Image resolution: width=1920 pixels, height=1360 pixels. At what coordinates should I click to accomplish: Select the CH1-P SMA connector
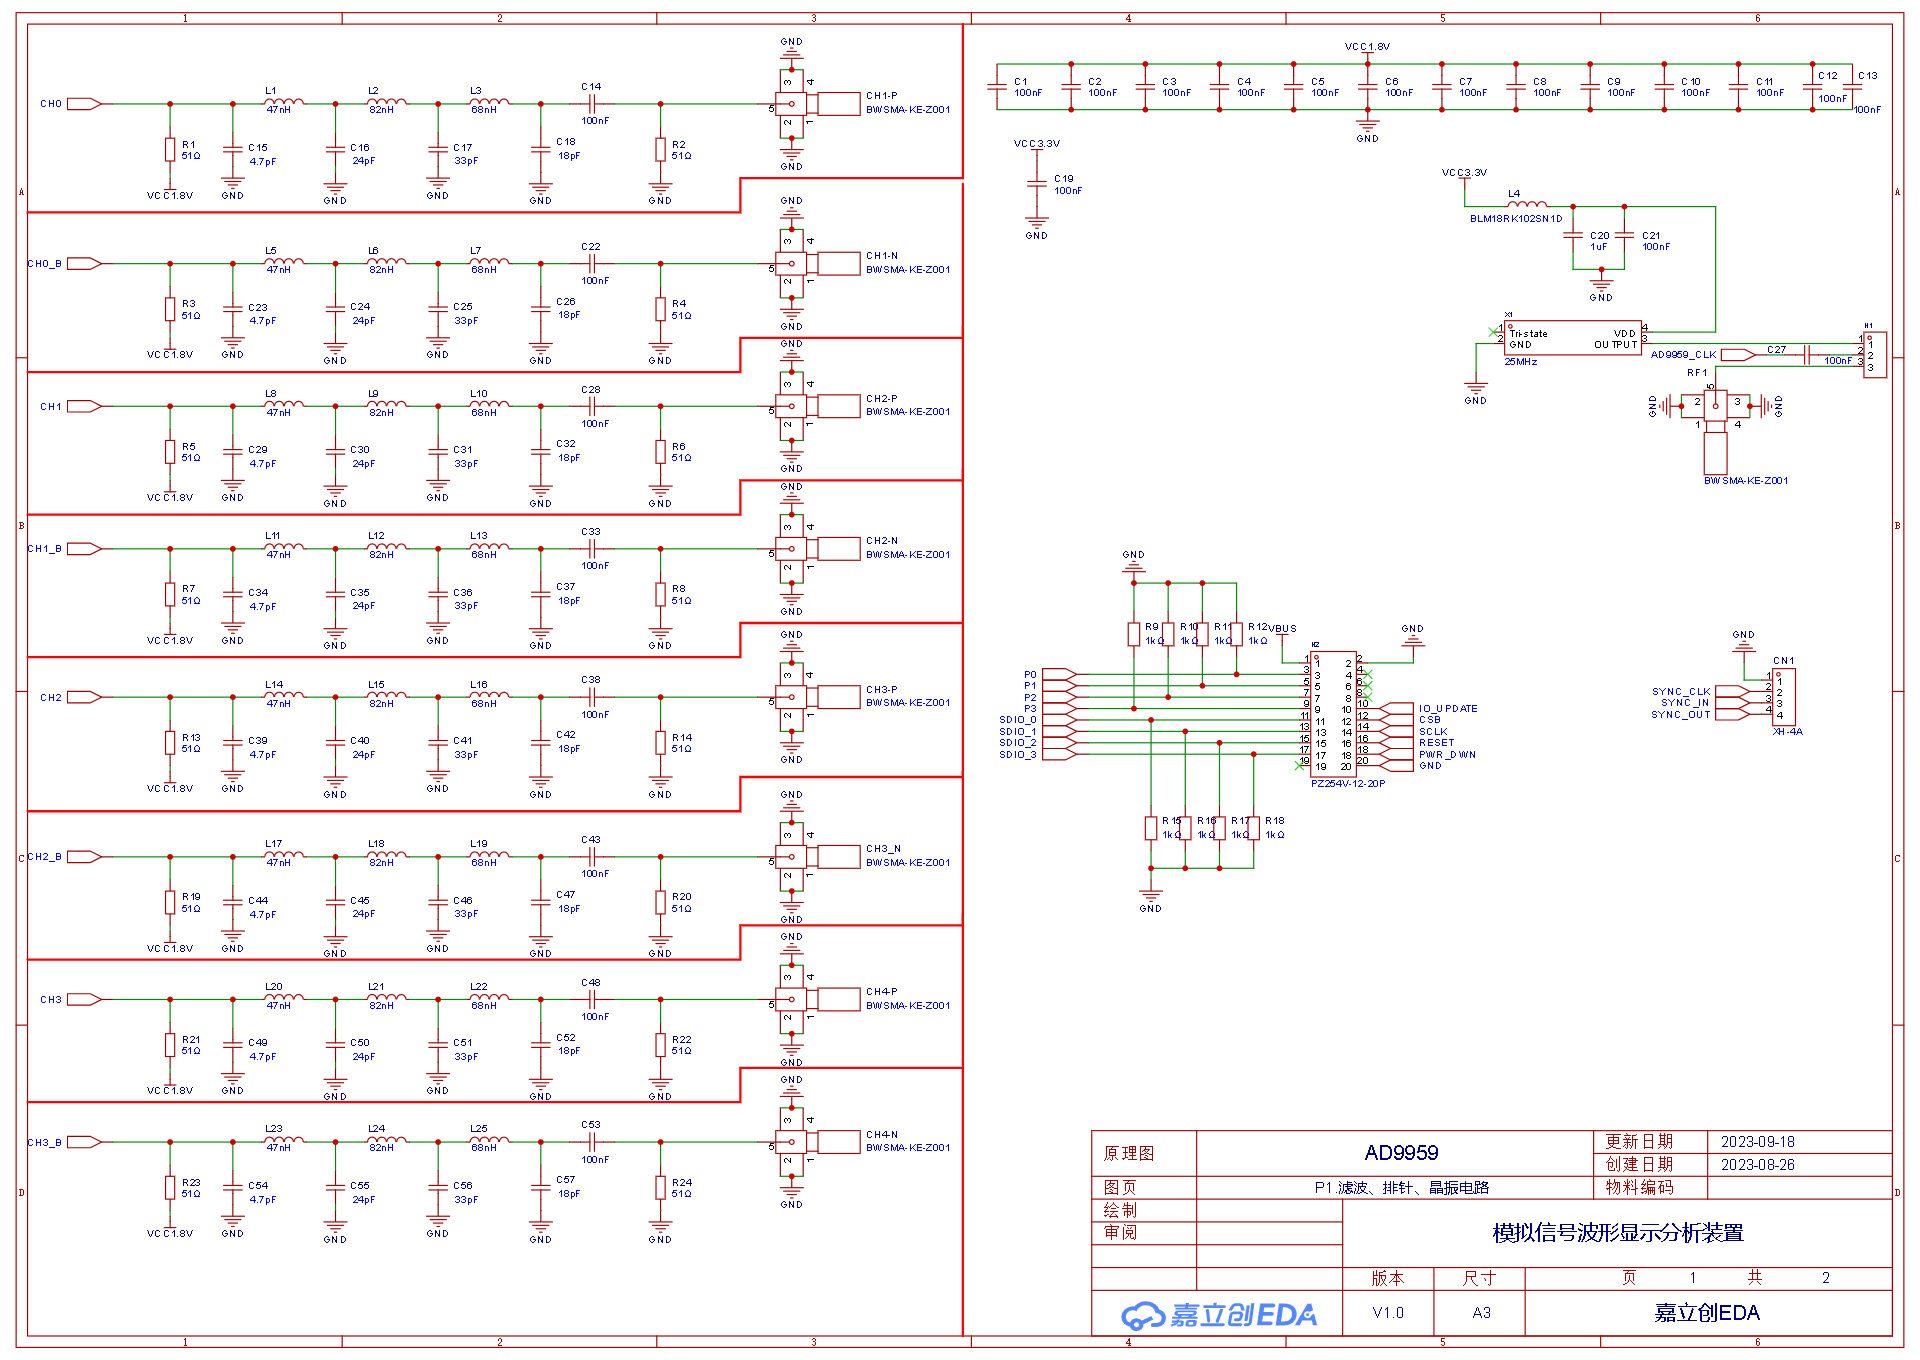coord(818,104)
